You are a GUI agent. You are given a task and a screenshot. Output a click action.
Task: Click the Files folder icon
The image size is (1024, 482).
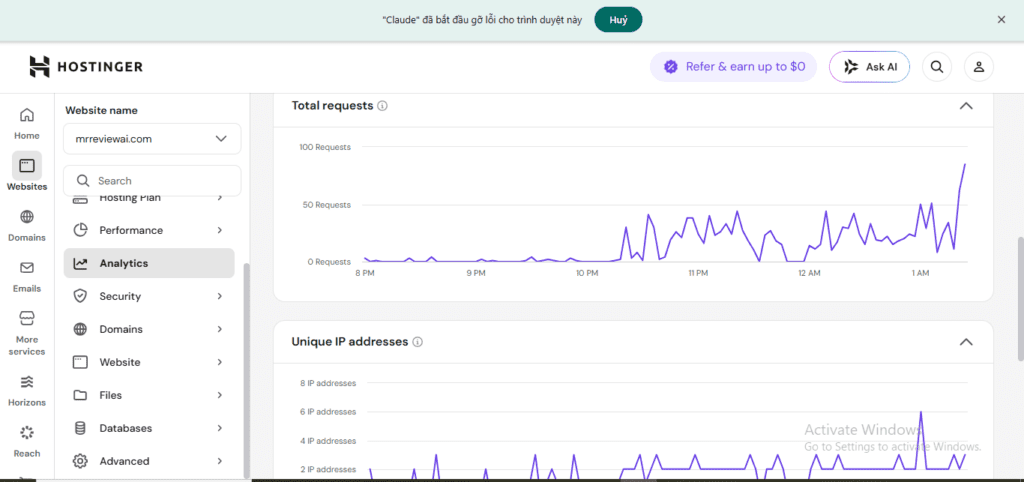(x=80, y=395)
